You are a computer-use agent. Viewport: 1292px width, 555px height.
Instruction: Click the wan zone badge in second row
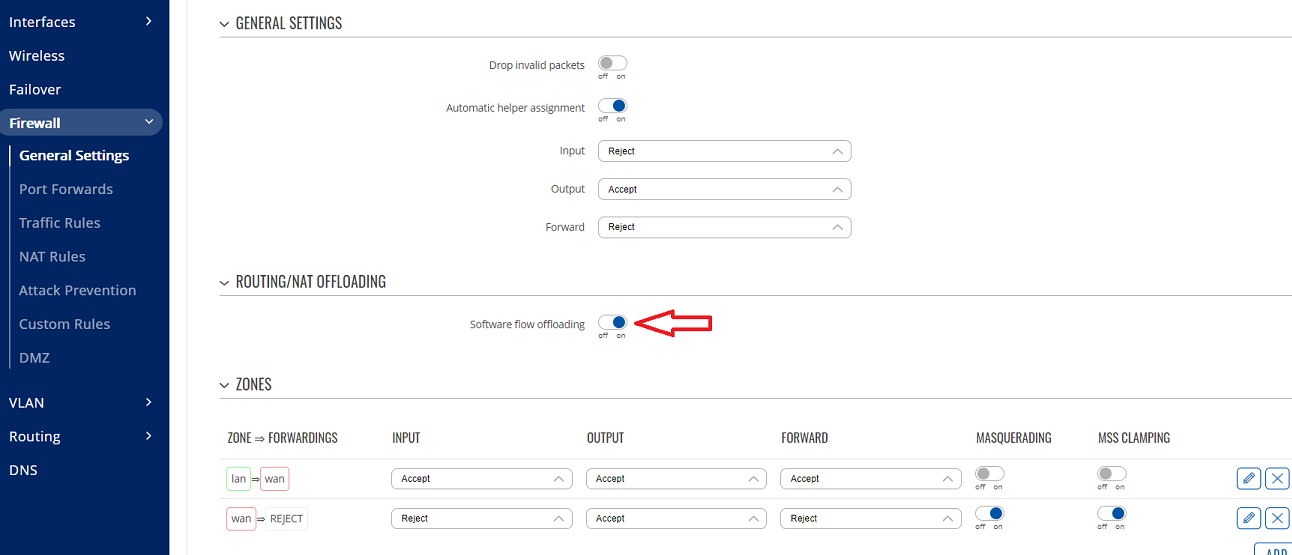coord(241,519)
